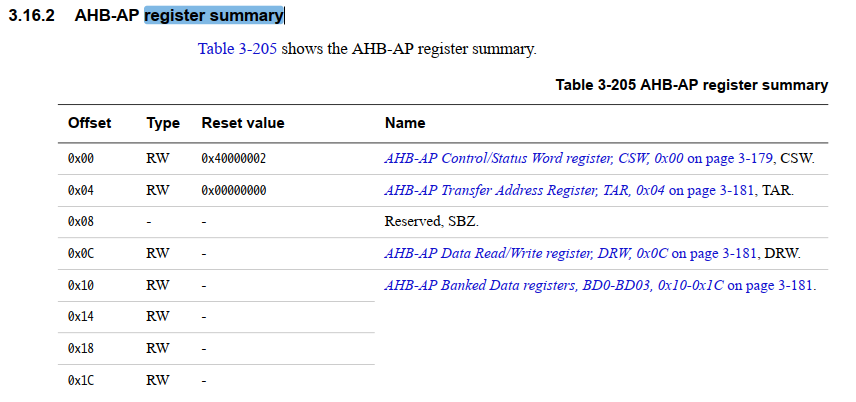Click the 0x1C offset cell
856x402 pixels.
80,381
